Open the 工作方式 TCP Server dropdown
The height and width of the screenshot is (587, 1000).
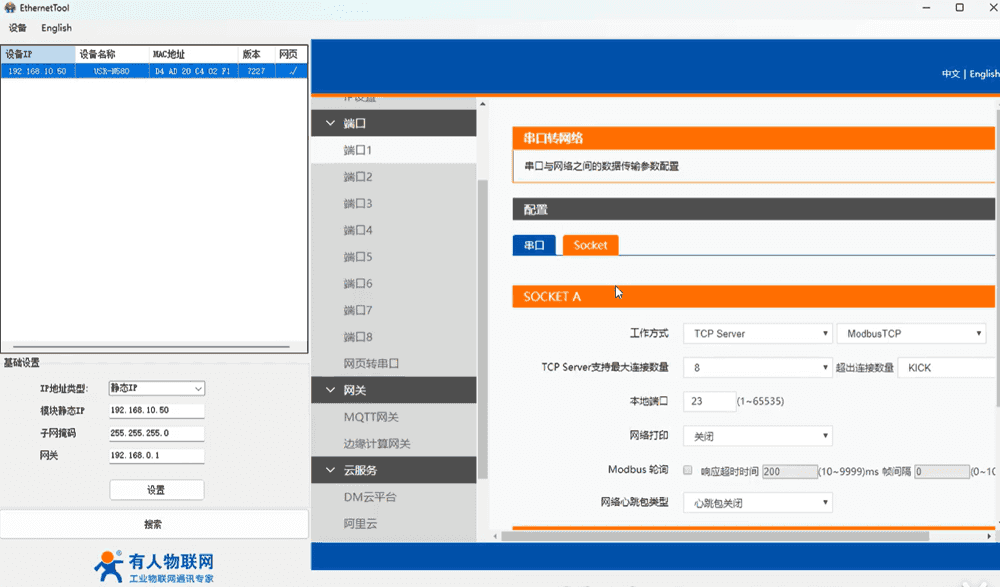pyautogui.click(x=757, y=333)
